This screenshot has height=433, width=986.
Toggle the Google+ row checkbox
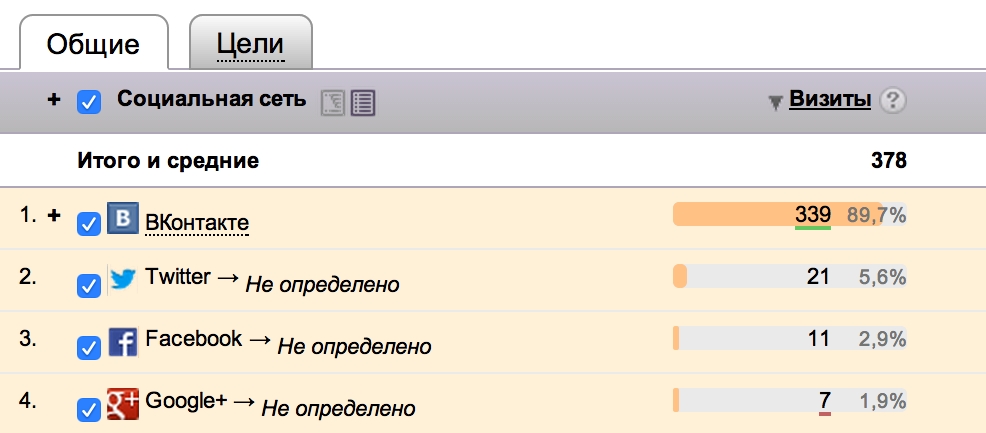coord(89,410)
